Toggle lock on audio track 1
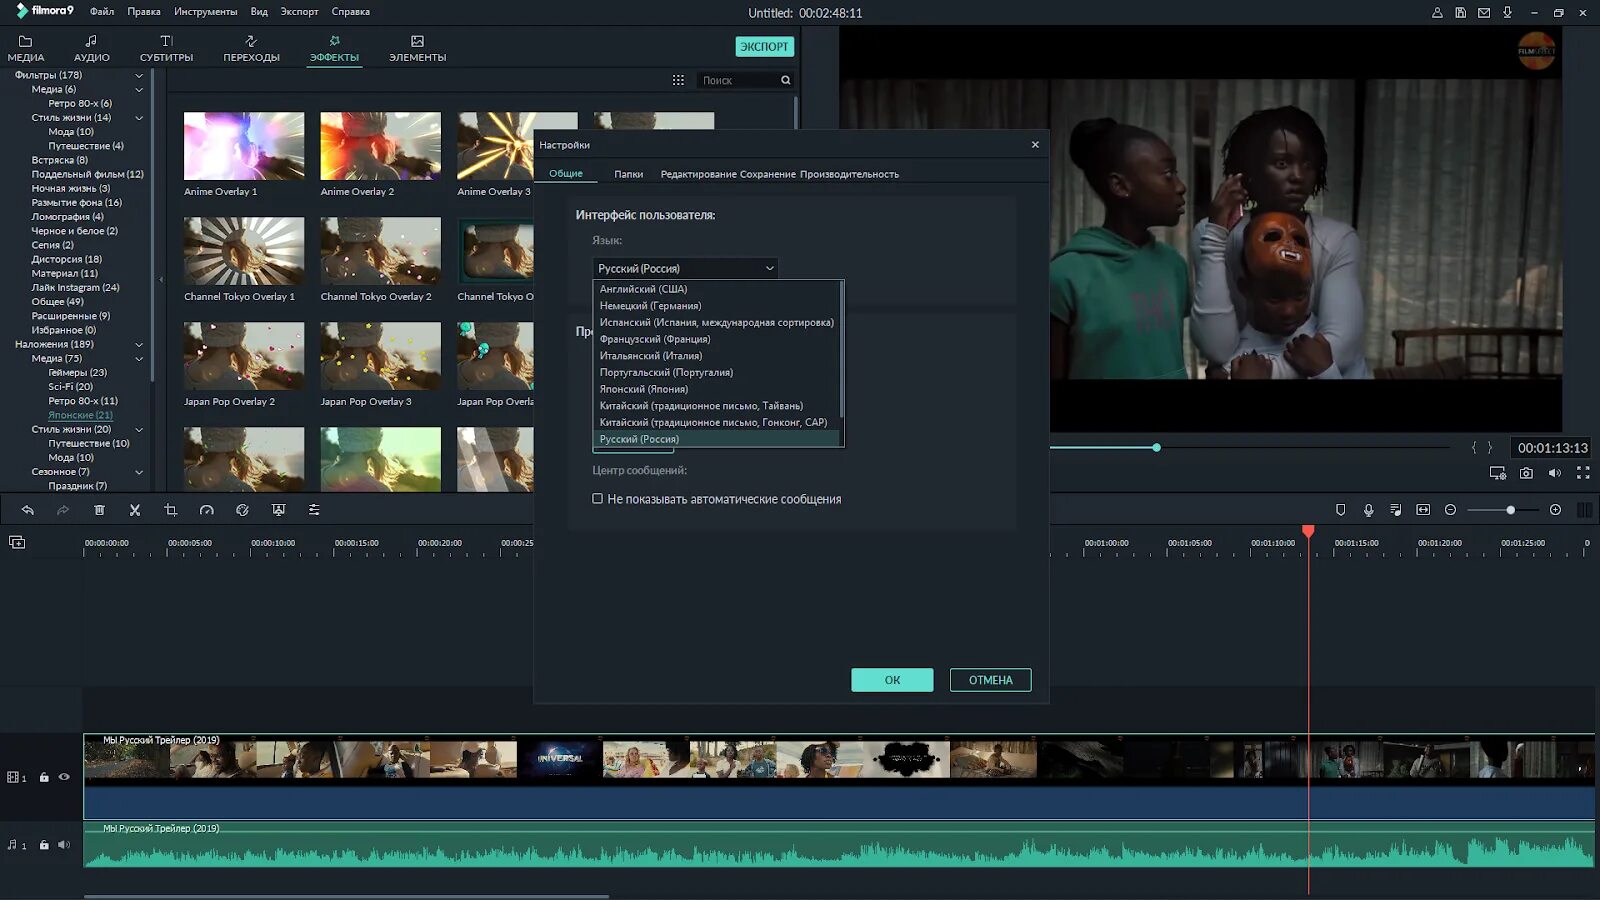Viewport: 1600px width, 900px height. 44,845
